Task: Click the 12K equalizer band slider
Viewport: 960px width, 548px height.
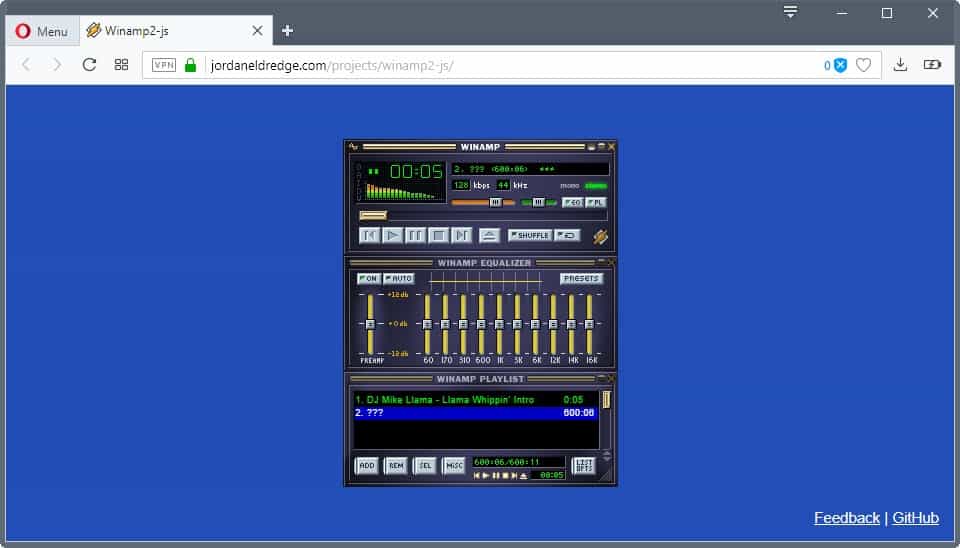Action: [x=553, y=324]
